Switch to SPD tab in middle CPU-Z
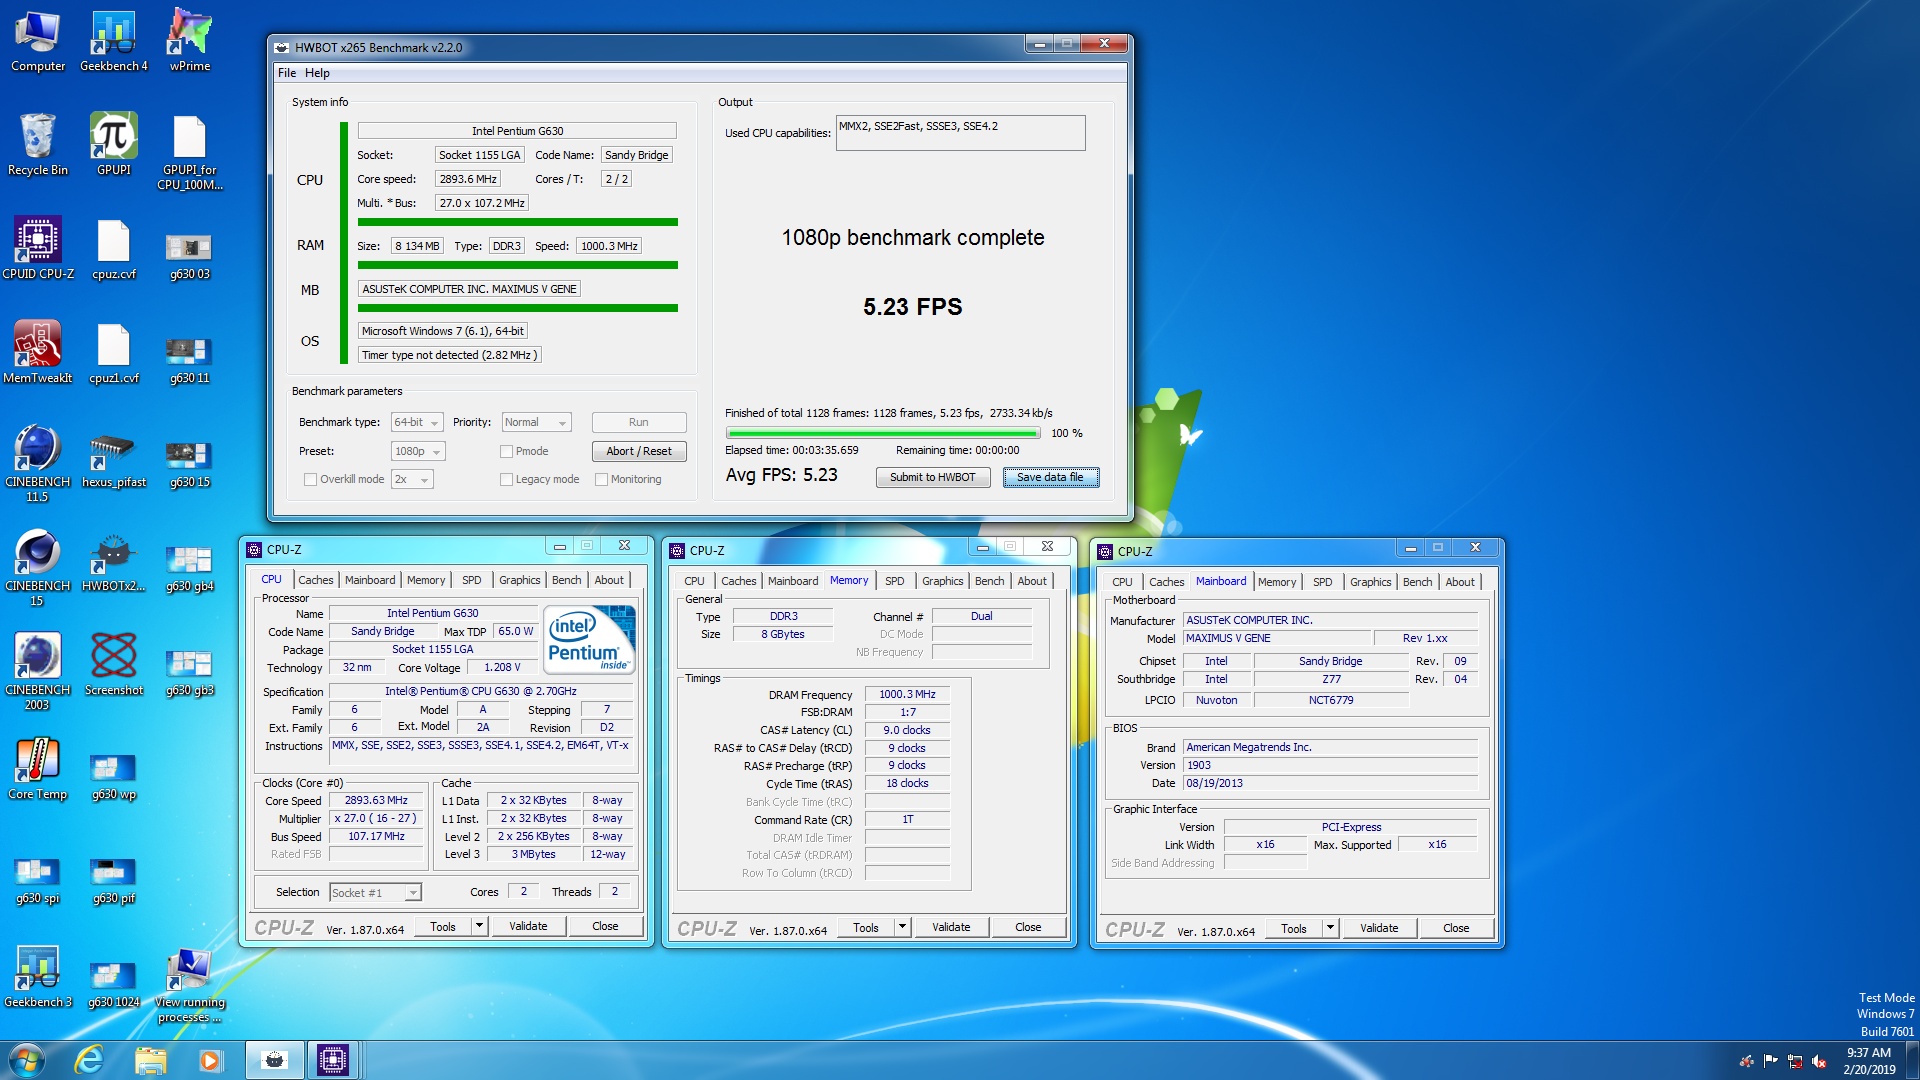The image size is (1920, 1080). (894, 581)
